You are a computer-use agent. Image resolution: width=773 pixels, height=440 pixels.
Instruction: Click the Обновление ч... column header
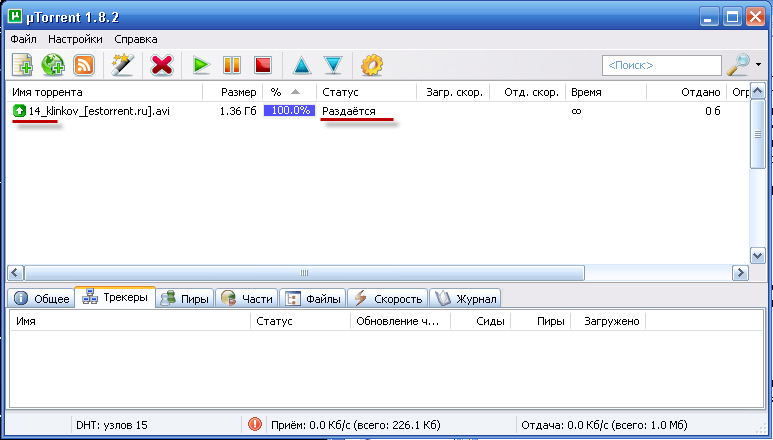[x=400, y=321]
